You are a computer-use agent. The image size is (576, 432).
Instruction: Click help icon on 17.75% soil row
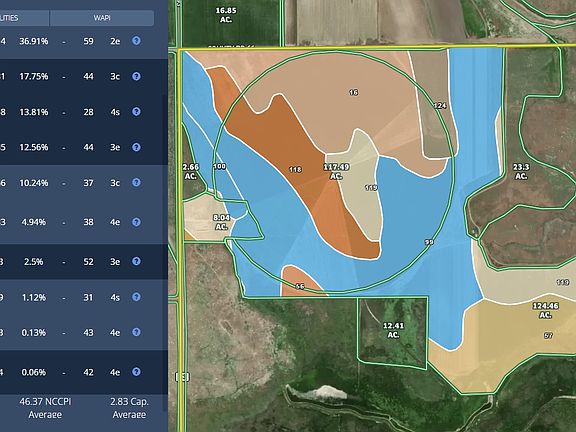(x=136, y=76)
